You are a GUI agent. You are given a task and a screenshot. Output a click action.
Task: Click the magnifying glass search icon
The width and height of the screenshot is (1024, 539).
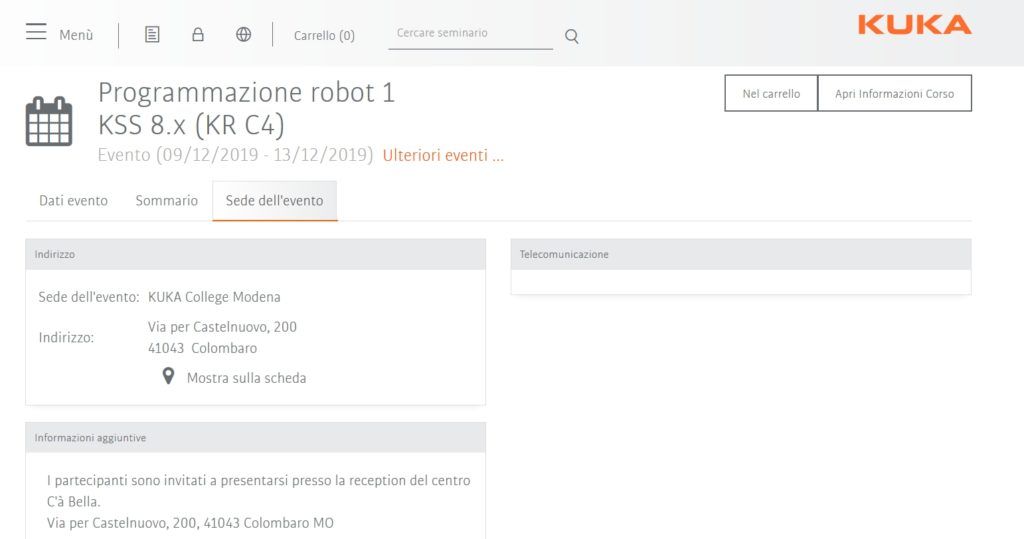(x=571, y=37)
